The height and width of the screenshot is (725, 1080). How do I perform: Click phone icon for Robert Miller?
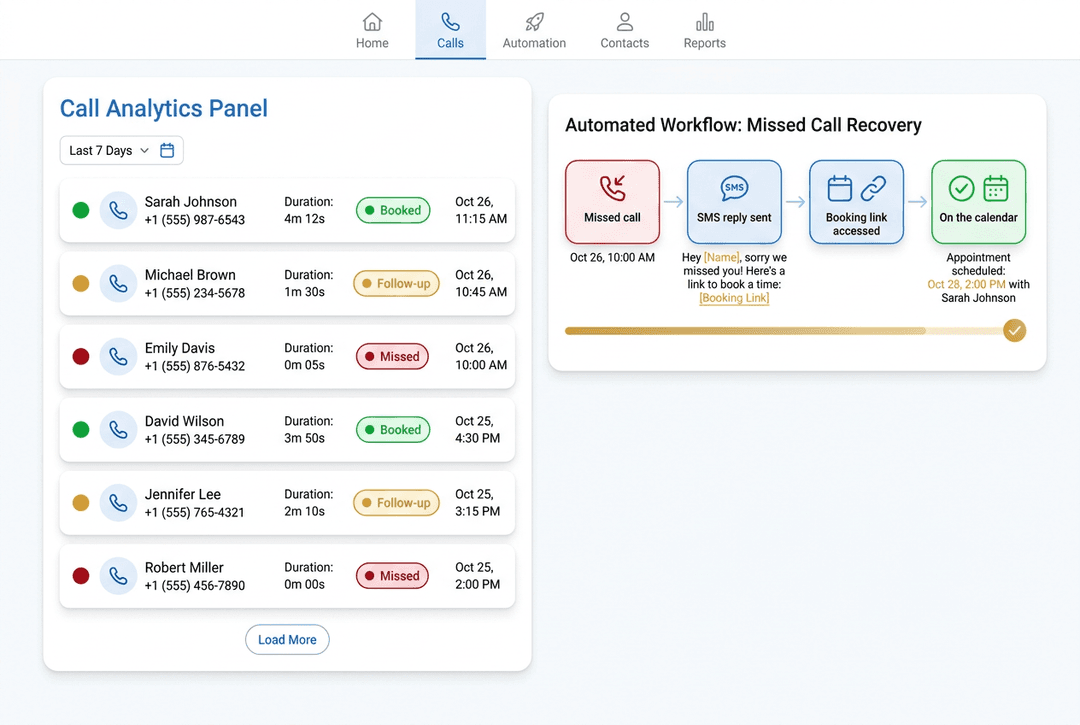tap(118, 576)
